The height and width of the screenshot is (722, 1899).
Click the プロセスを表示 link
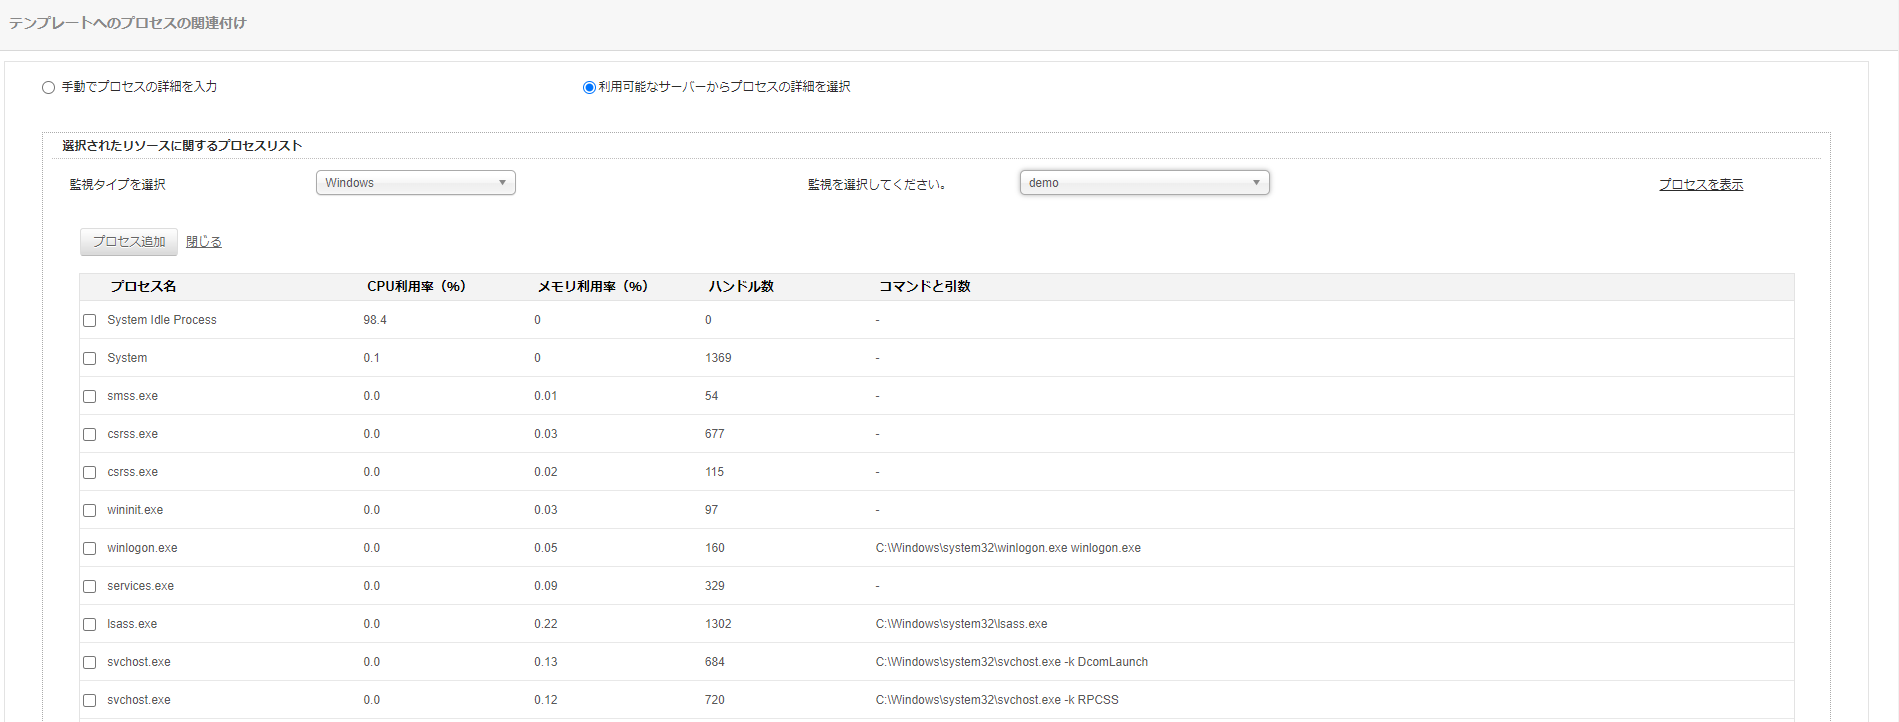1700,185
